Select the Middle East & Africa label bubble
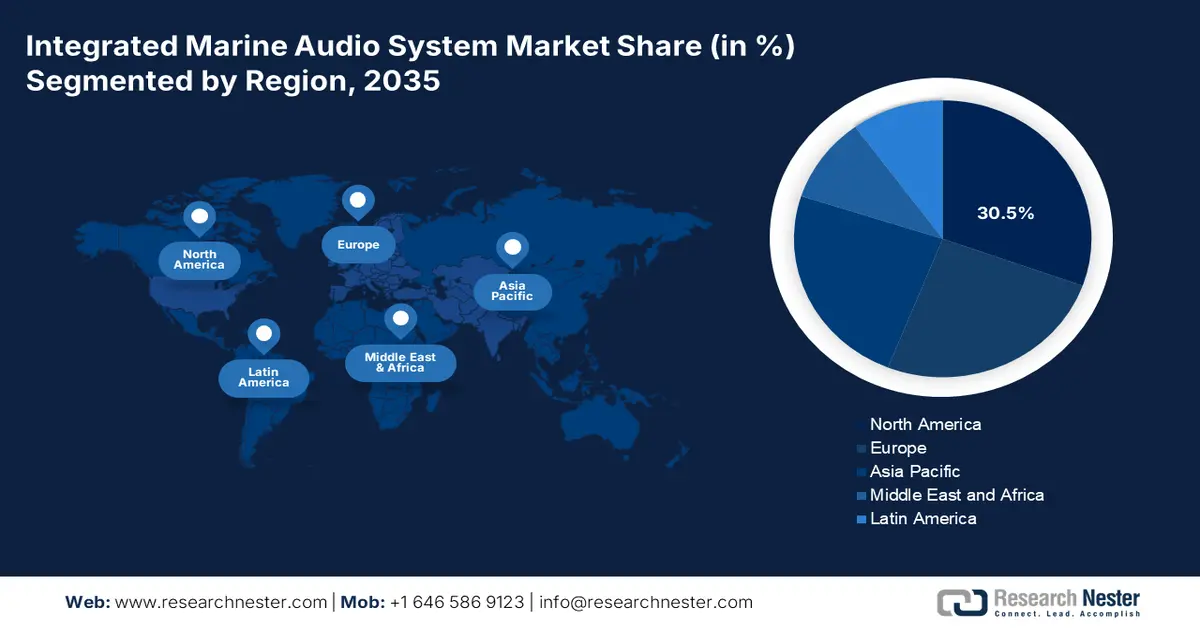This screenshot has height=628, width=1200. [400, 363]
